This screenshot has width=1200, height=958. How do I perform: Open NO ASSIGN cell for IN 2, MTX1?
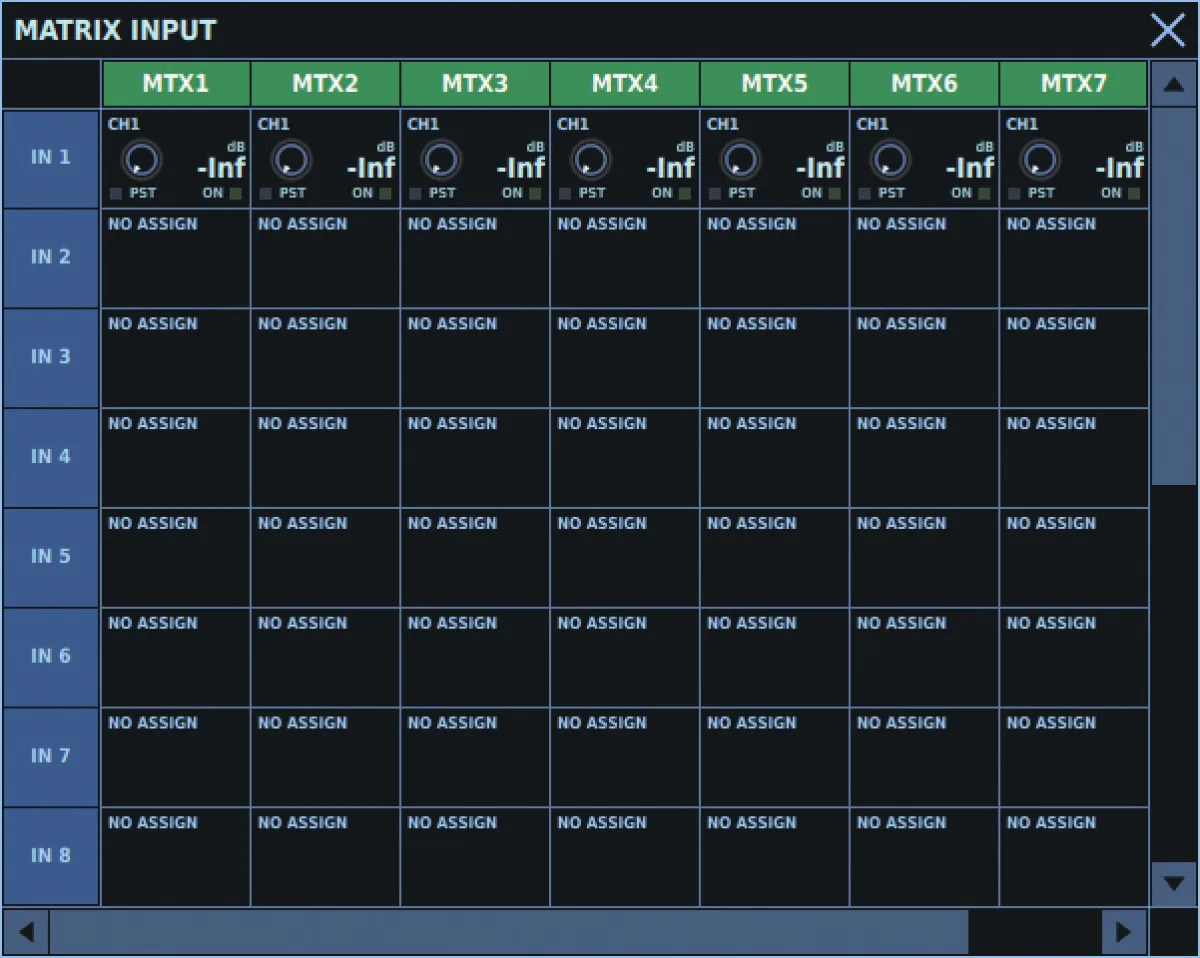click(176, 258)
